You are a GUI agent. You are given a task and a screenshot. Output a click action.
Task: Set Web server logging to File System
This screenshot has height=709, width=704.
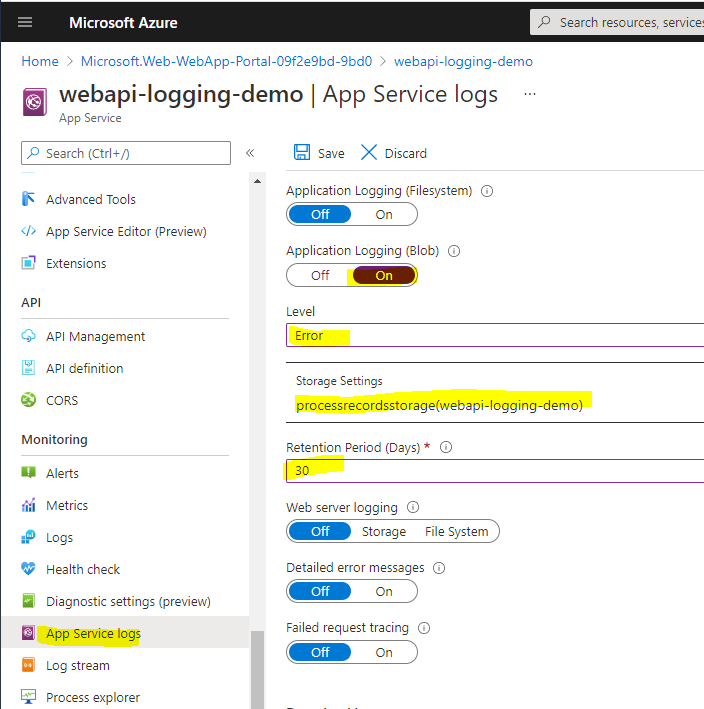point(457,531)
